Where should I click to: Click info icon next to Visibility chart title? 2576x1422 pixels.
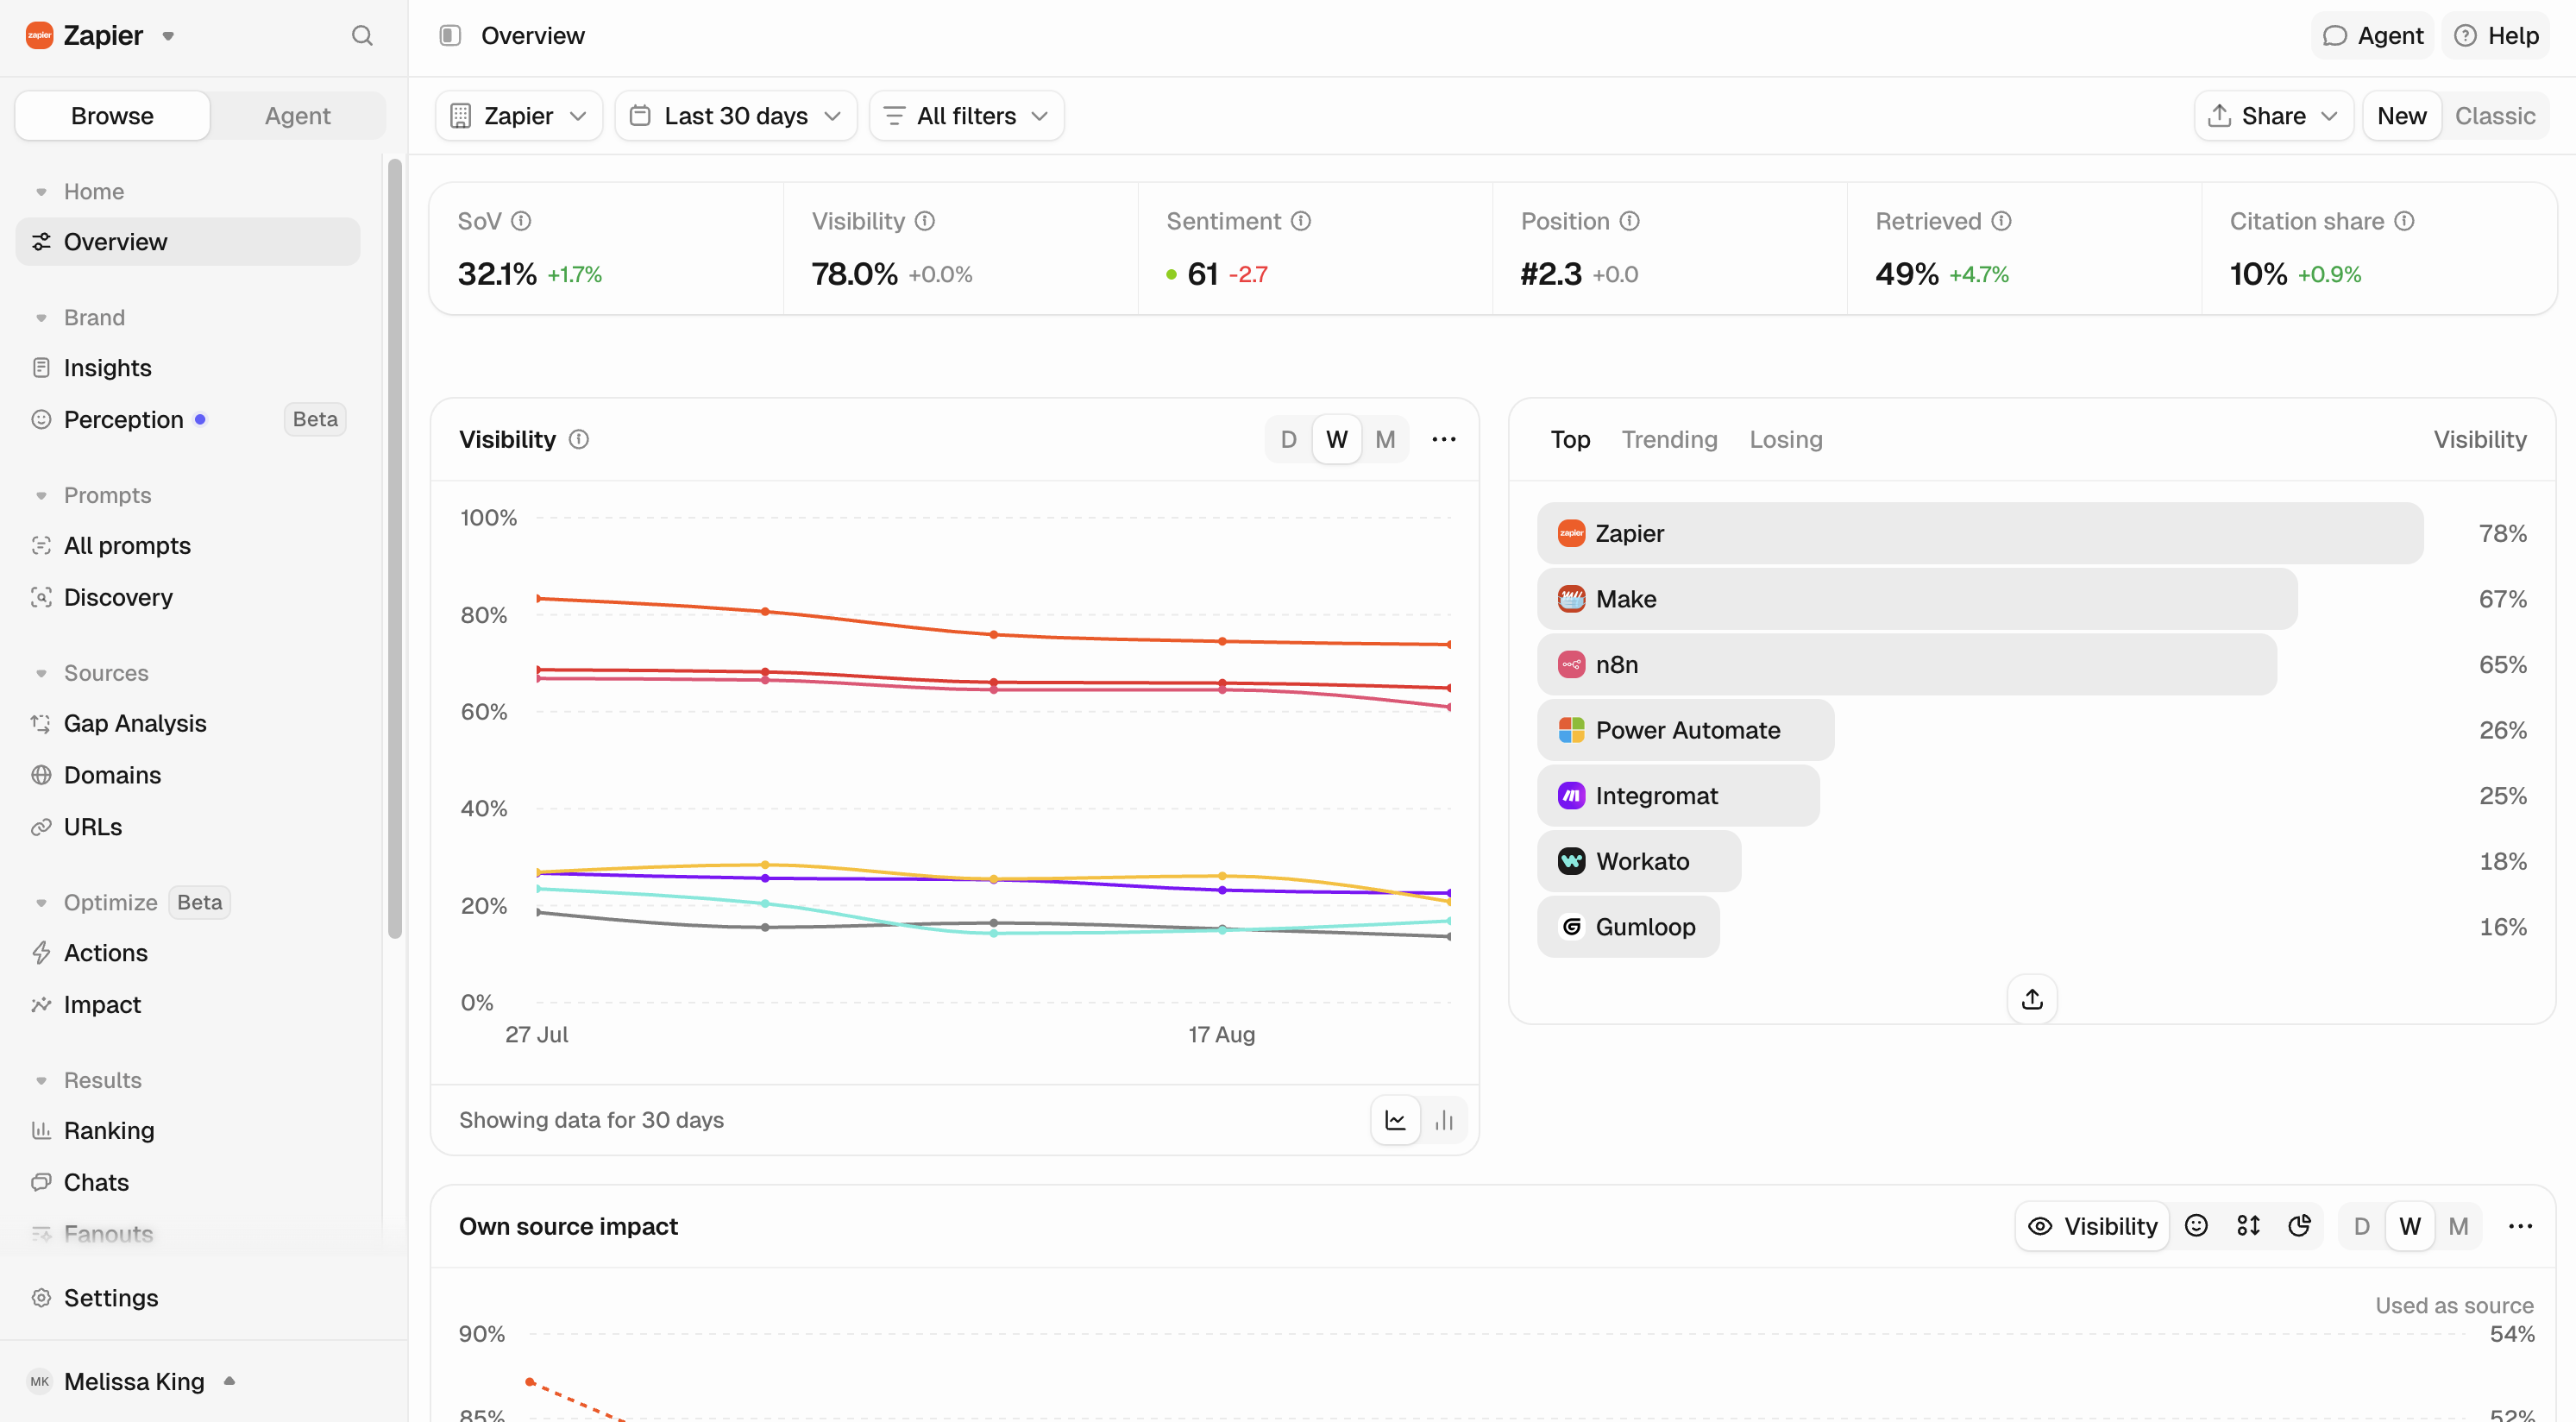click(579, 439)
